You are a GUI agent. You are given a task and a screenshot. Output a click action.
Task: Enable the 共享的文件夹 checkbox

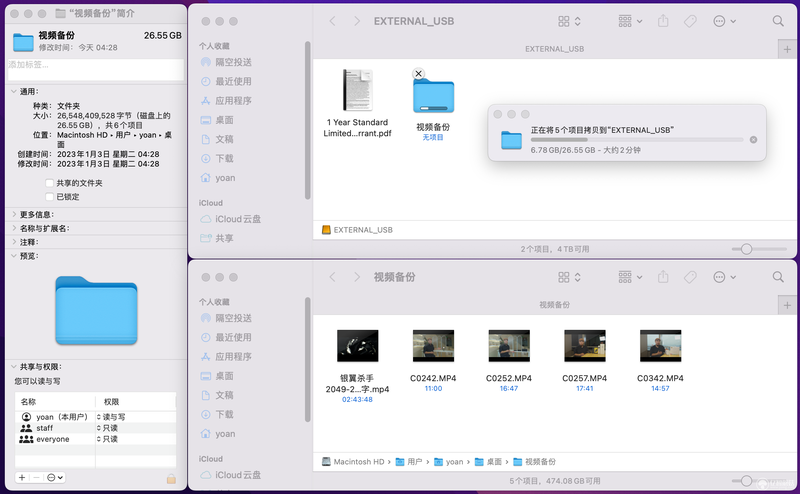(x=49, y=183)
